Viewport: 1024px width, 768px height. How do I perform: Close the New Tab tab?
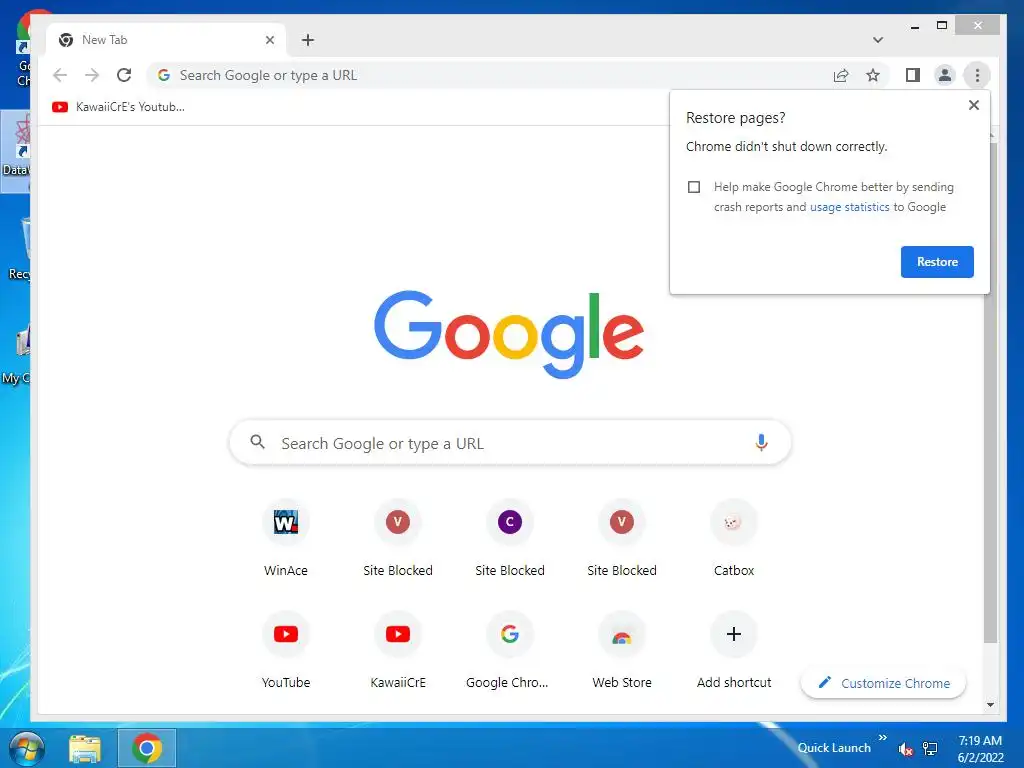pos(270,40)
